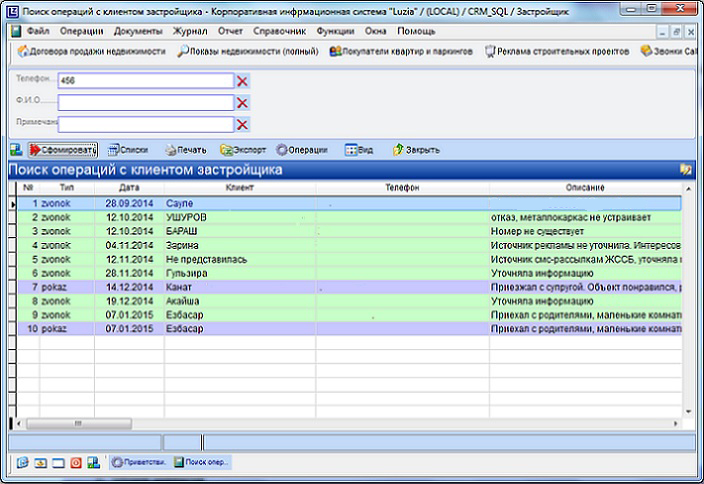Select the pokaz row with client Канат

[349, 287]
